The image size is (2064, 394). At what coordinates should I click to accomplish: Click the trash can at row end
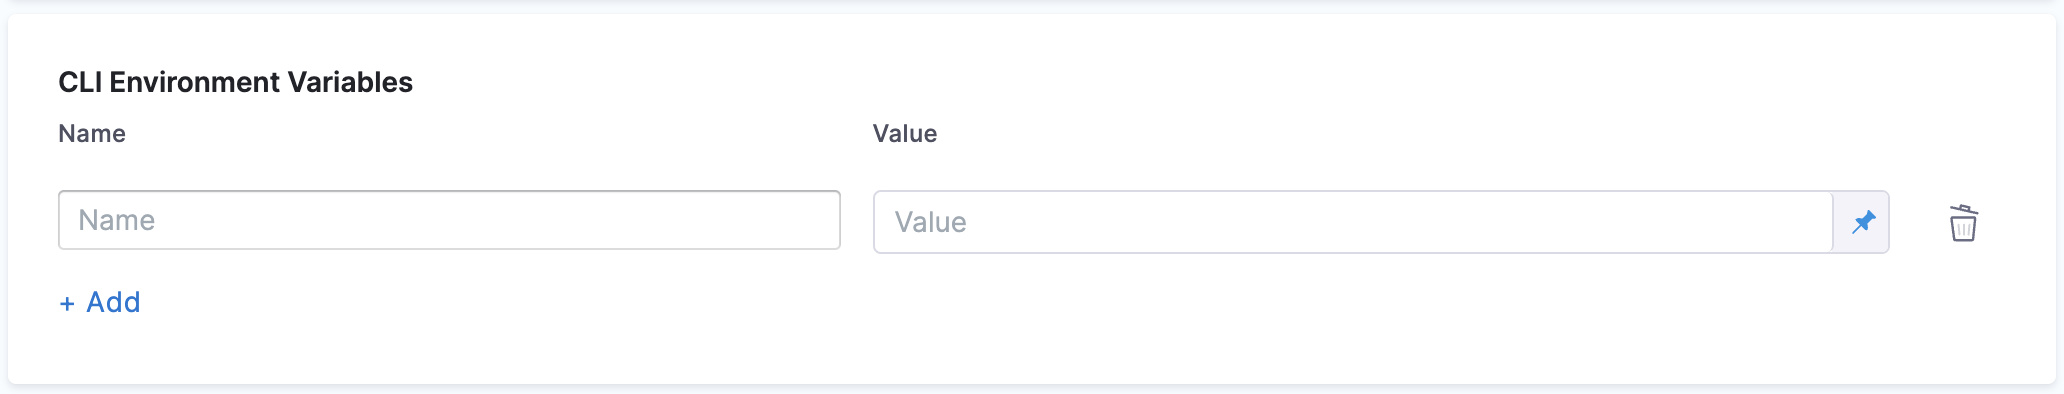(1963, 222)
